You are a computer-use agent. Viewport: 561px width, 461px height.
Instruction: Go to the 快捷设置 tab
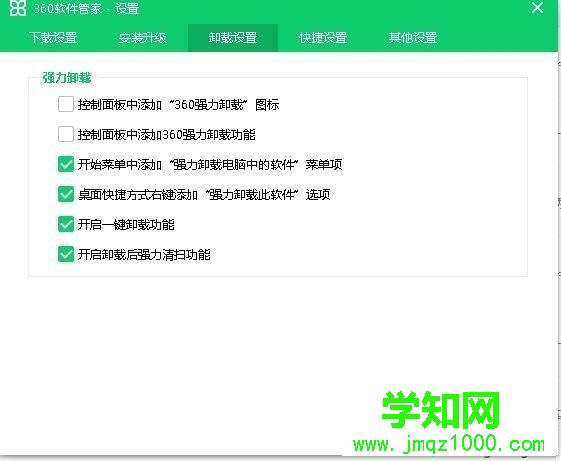[x=323, y=38]
